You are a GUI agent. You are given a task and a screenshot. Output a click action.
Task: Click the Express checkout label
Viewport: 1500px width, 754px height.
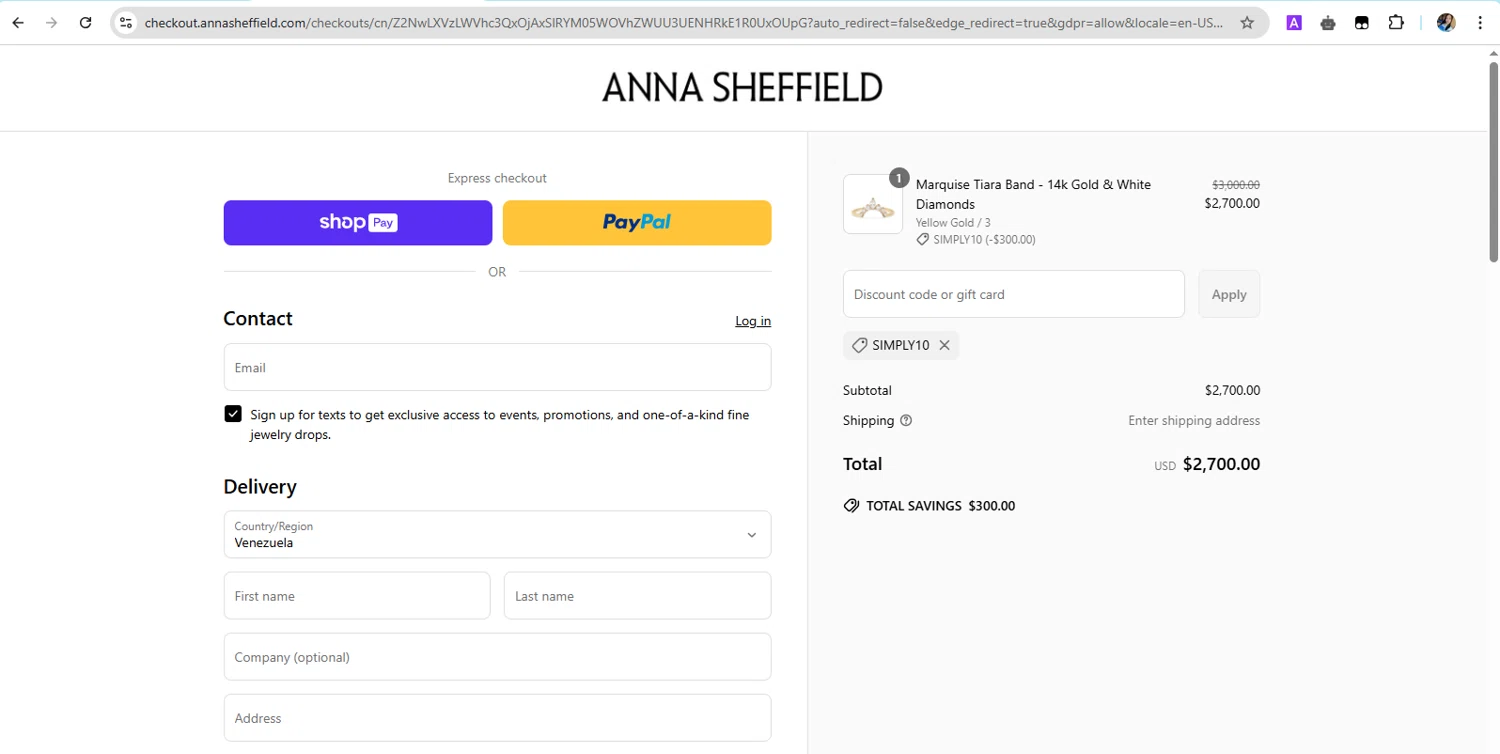point(497,178)
